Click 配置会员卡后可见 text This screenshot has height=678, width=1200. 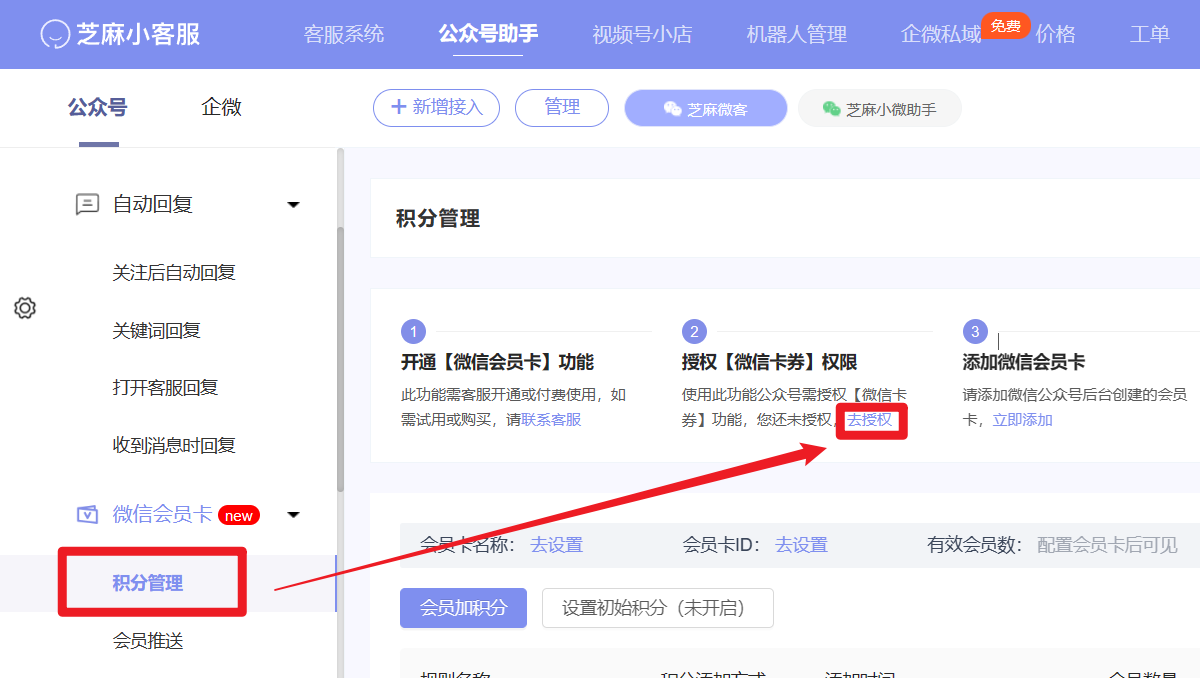pyautogui.click(x=1107, y=545)
